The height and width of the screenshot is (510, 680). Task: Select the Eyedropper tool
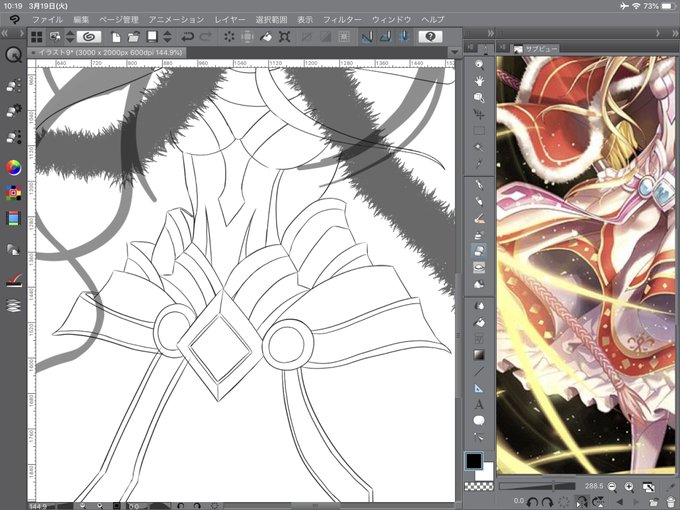click(479, 164)
